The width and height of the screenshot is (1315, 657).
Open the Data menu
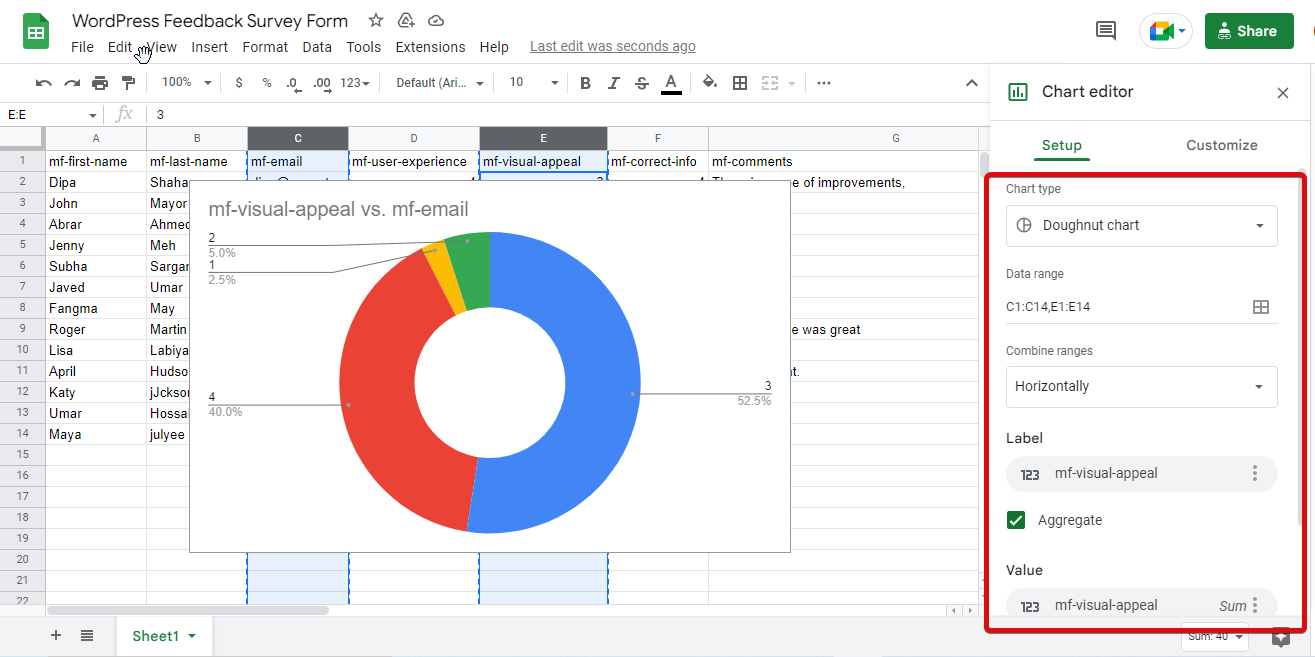coord(317,47)
